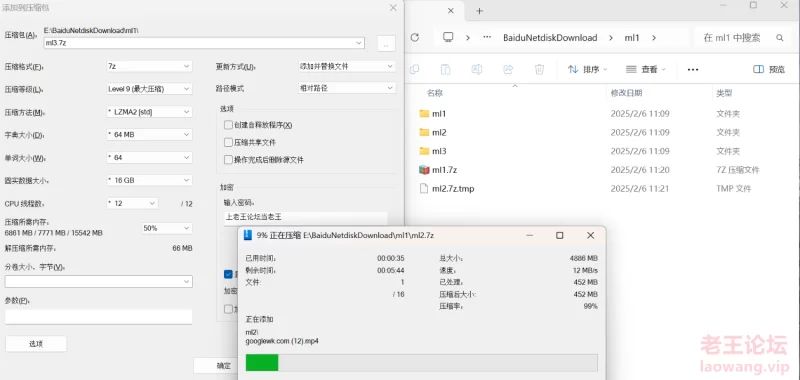This screenshot has height=380, width=800.
Task: Sort by 修改日期 column header
Action: (x=627, y=93)
